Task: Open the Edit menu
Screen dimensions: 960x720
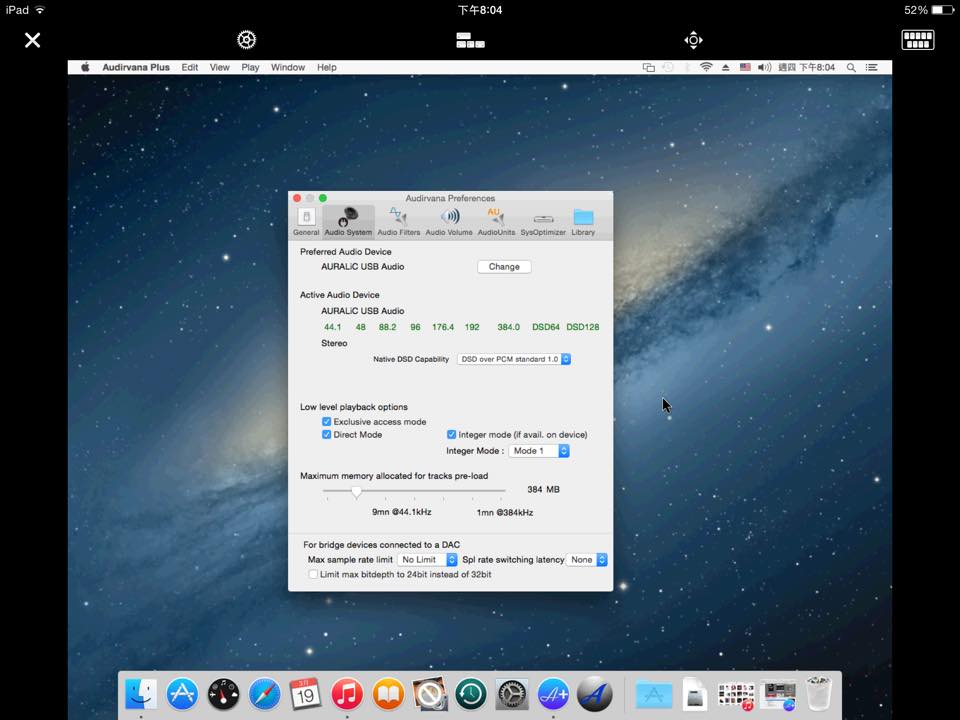Action: point(190,67)
